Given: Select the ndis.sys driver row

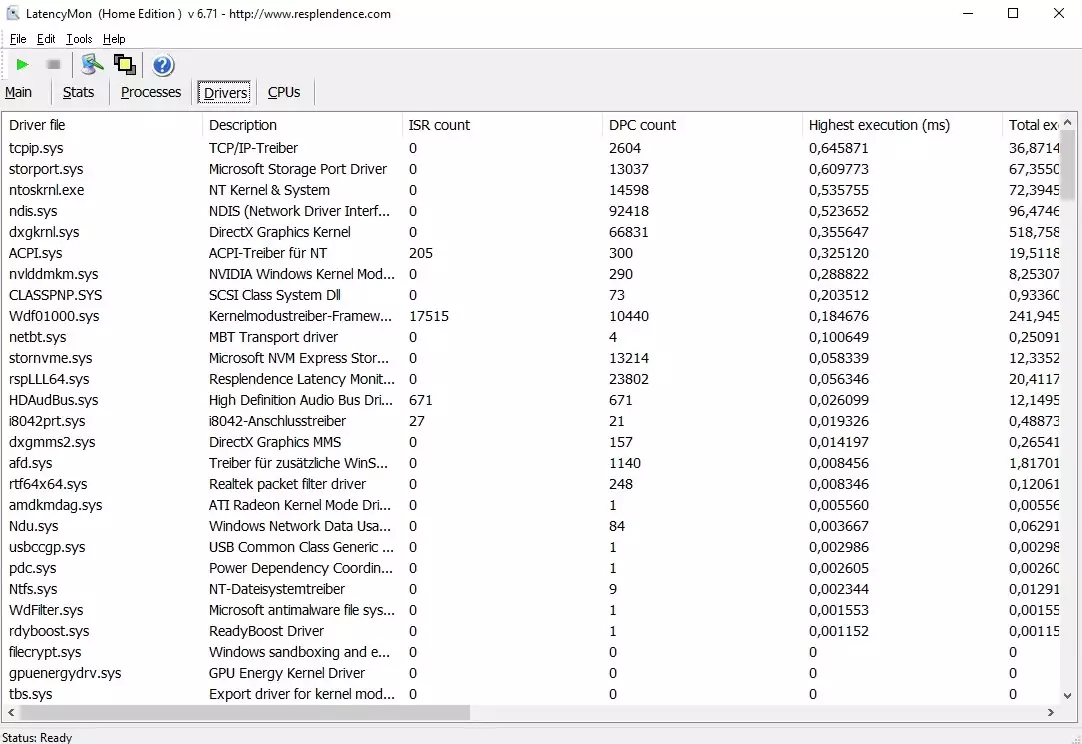Looking at the screenshot, I should [531, 211].
